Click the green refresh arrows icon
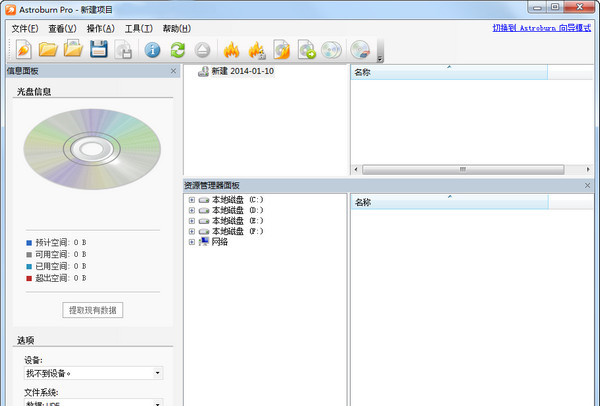600x406 pixels. pos(178,50)
